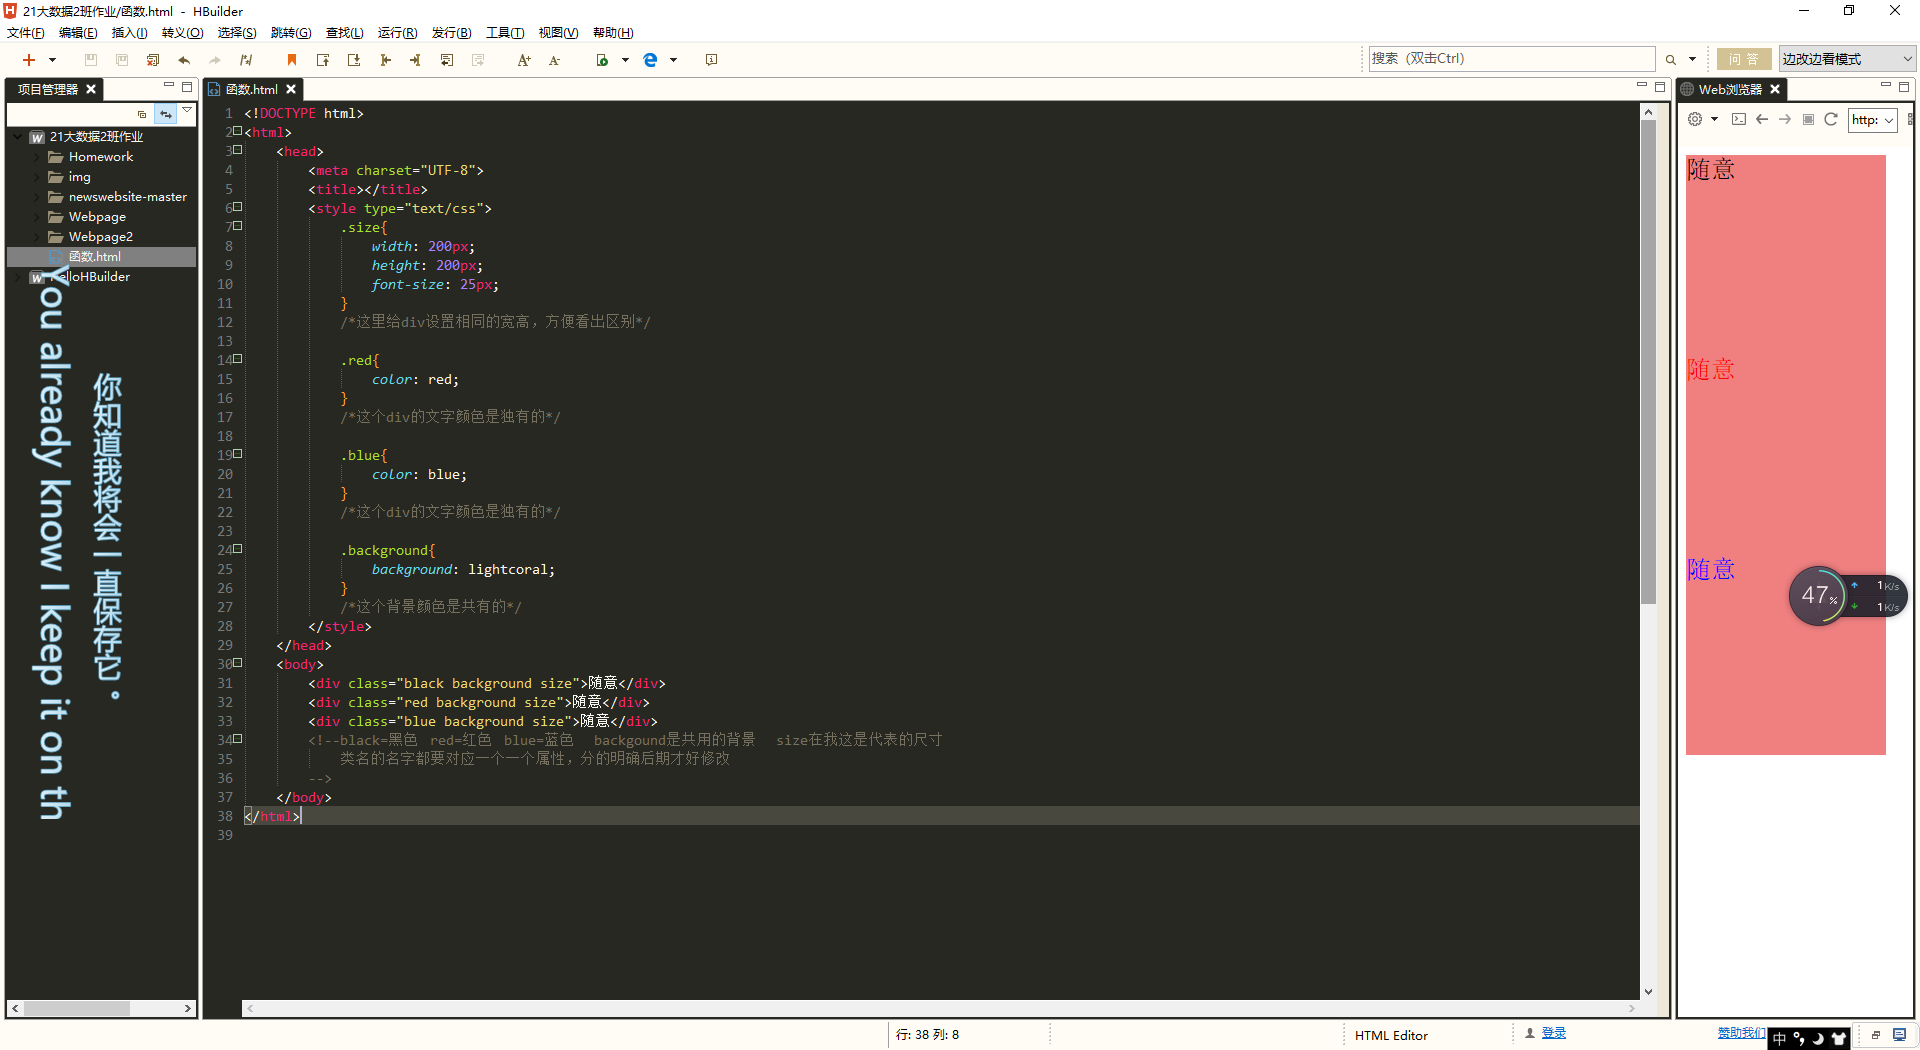Click the code format icon
1920x1050 pixels.
[x=246, y=60]
